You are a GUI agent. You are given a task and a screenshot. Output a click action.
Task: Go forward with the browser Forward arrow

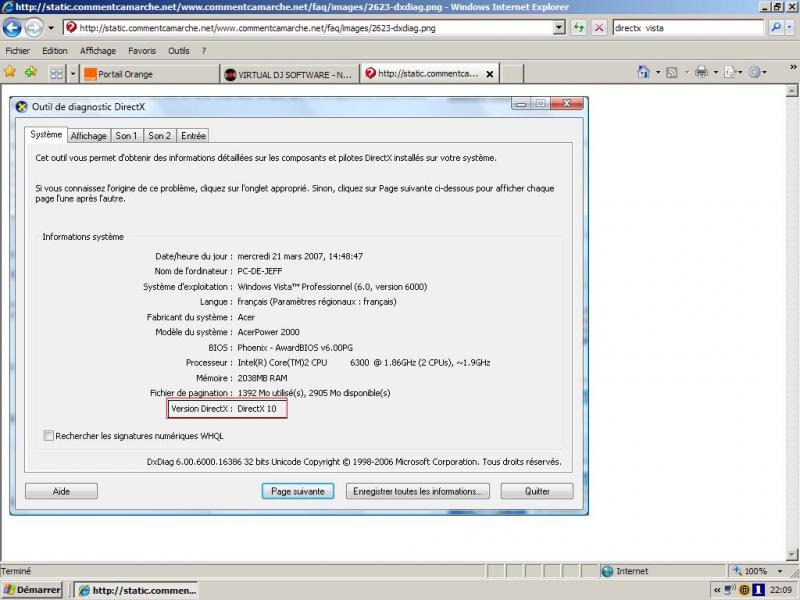click(34, 28)
